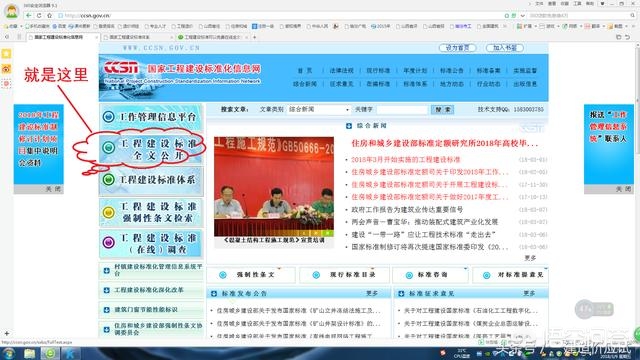Image resolution: width=640 pixels, height=360 pixels.
Task: Open the 地方动态 navigation item
Action: tap(452, 84)
